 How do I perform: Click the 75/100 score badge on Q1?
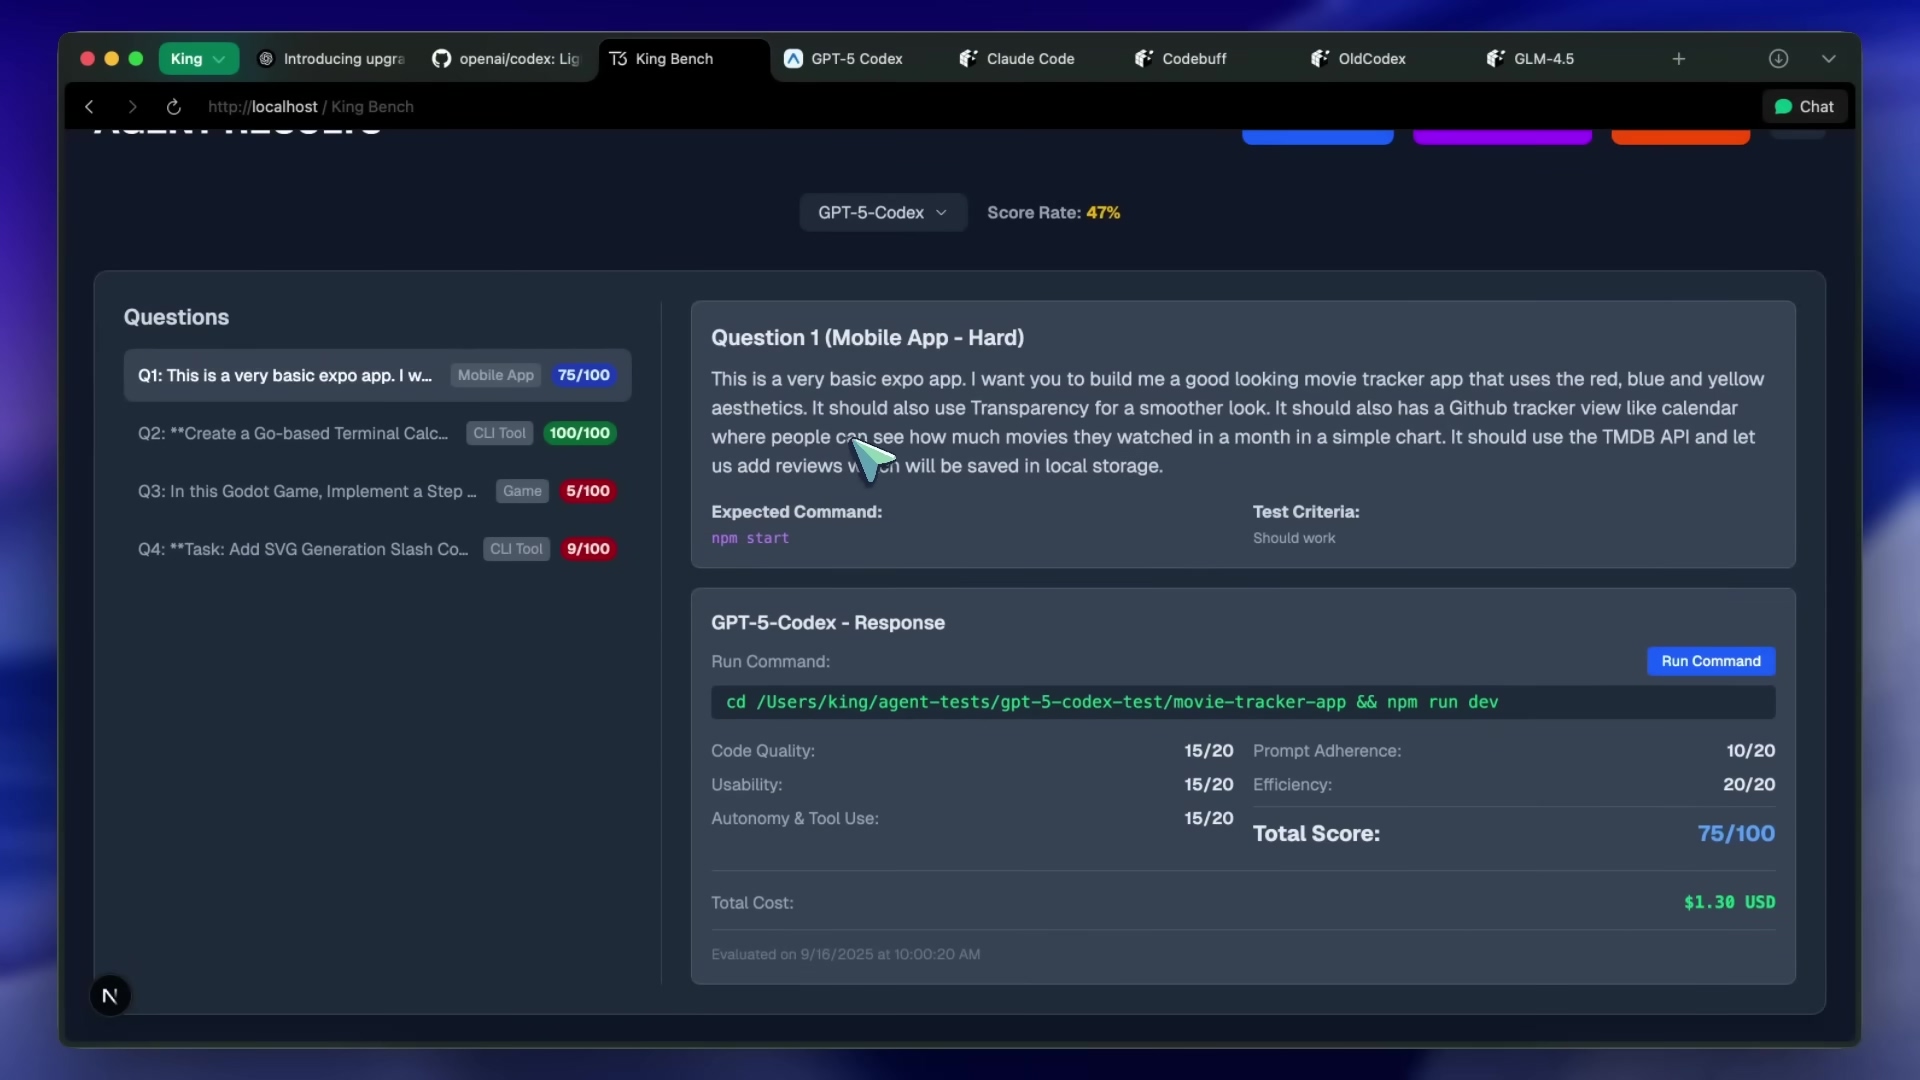tap(583, 375)
